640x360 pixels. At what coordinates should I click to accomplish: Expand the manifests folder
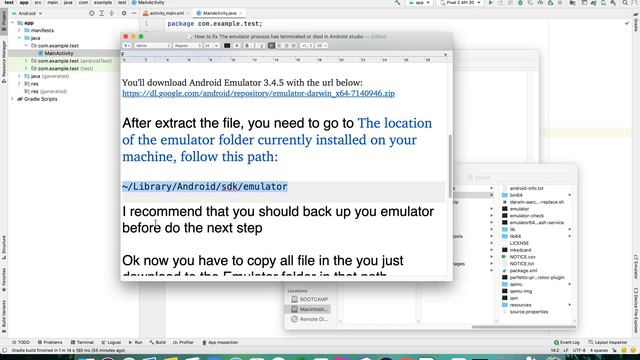[19, 30]
